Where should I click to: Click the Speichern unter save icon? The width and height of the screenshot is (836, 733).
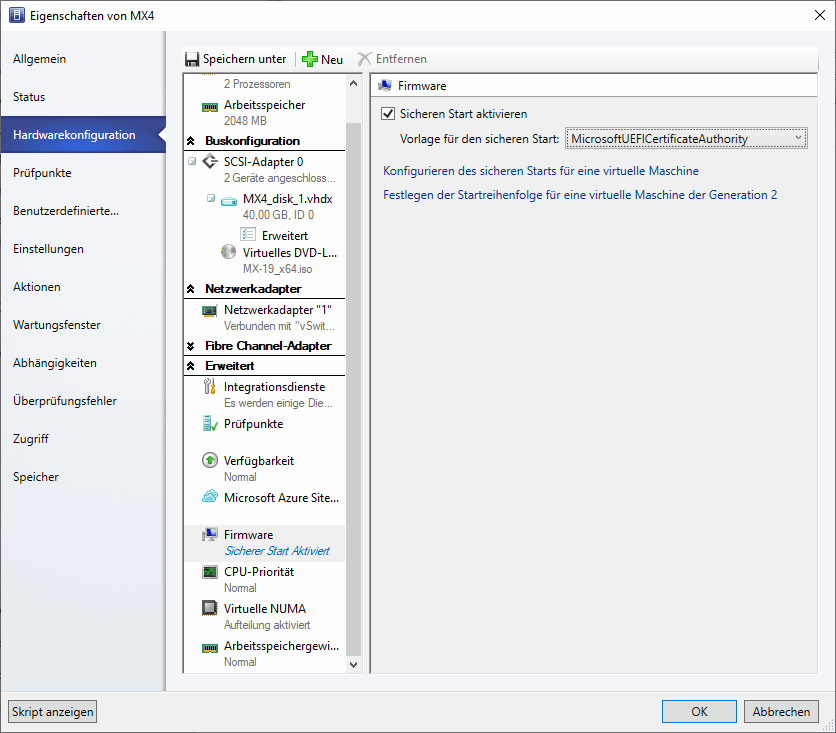(x=191, y=59)
